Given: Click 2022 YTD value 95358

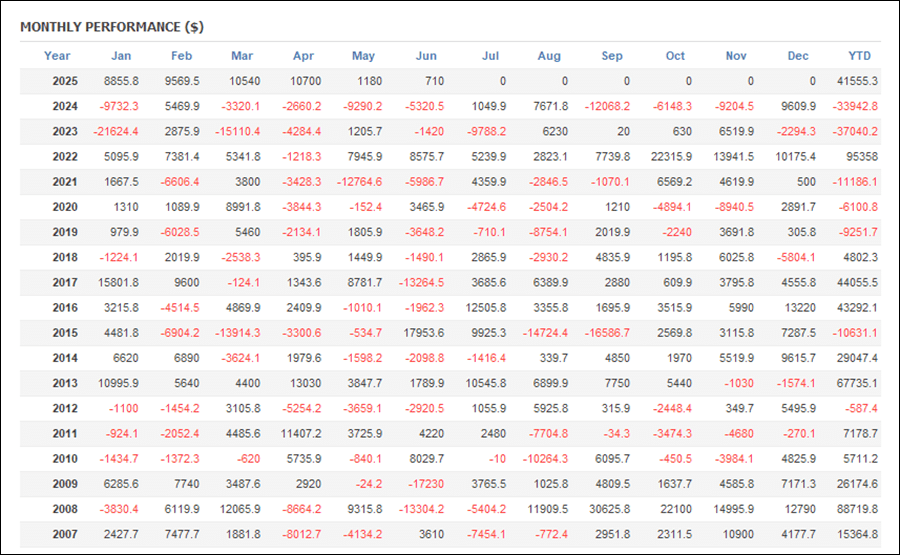Looking at the screenshot, I should click(x=862, y=157).
